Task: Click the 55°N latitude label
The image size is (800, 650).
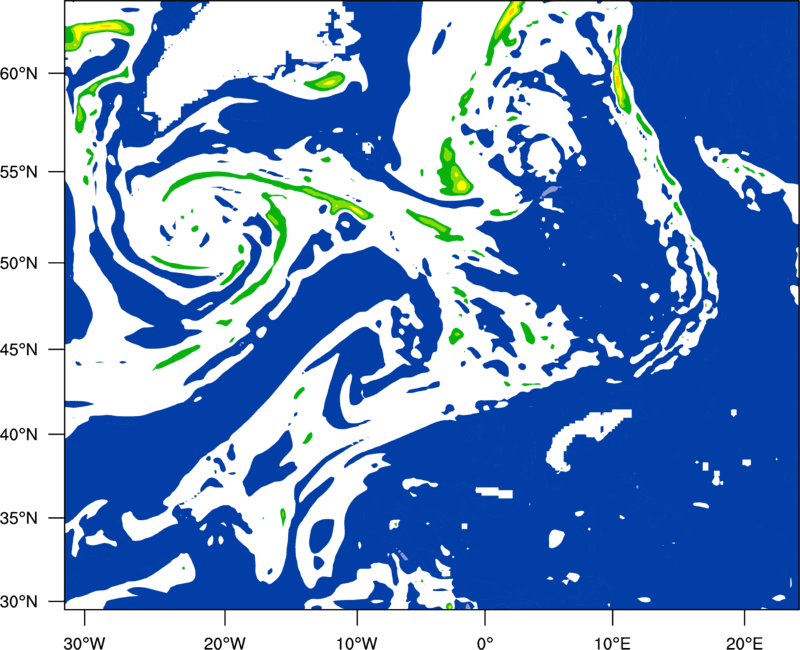Action: (x=19, y=172)
